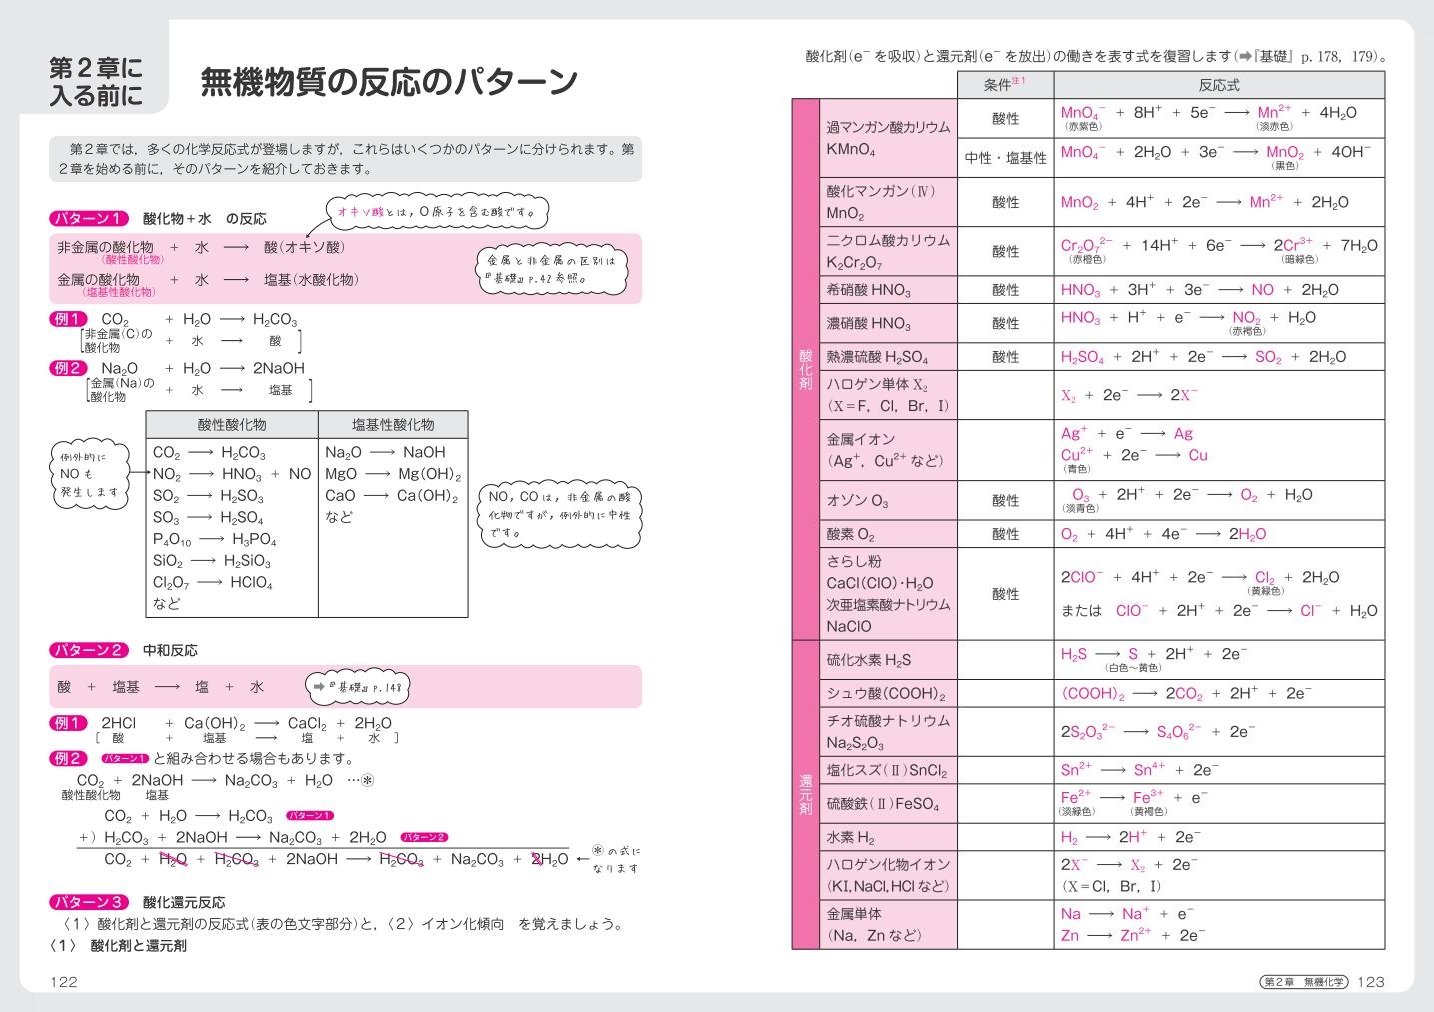1434x1012 pixels.
Task: Click the 例外的にNOも発生します bubble
Action: [x=88, y=473]
